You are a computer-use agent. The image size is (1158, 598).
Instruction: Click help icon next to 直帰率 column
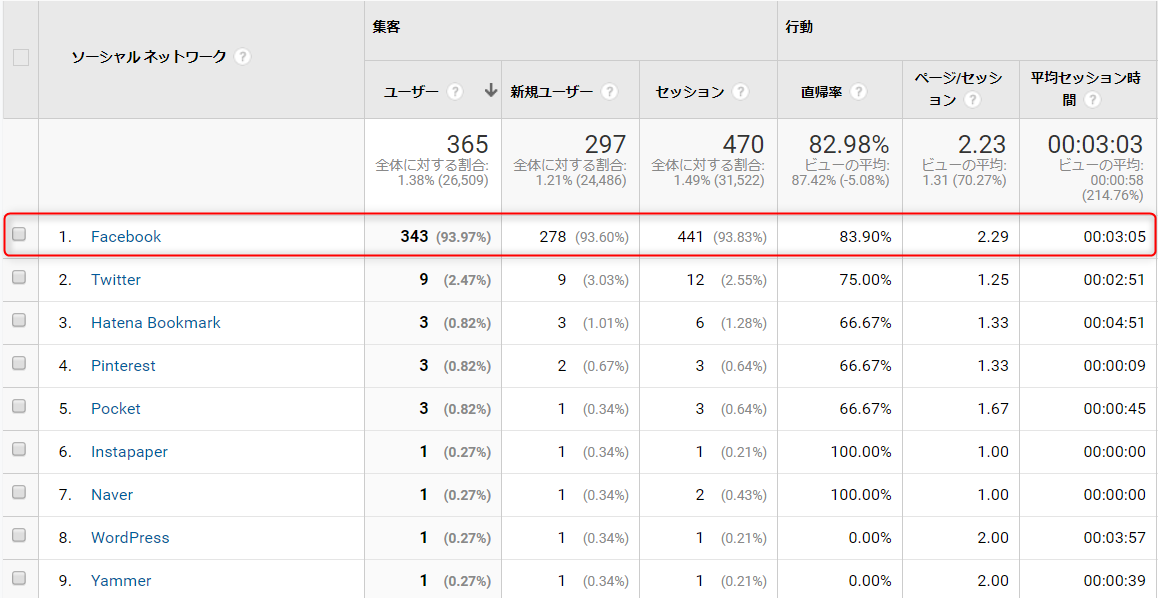(858, 91)
